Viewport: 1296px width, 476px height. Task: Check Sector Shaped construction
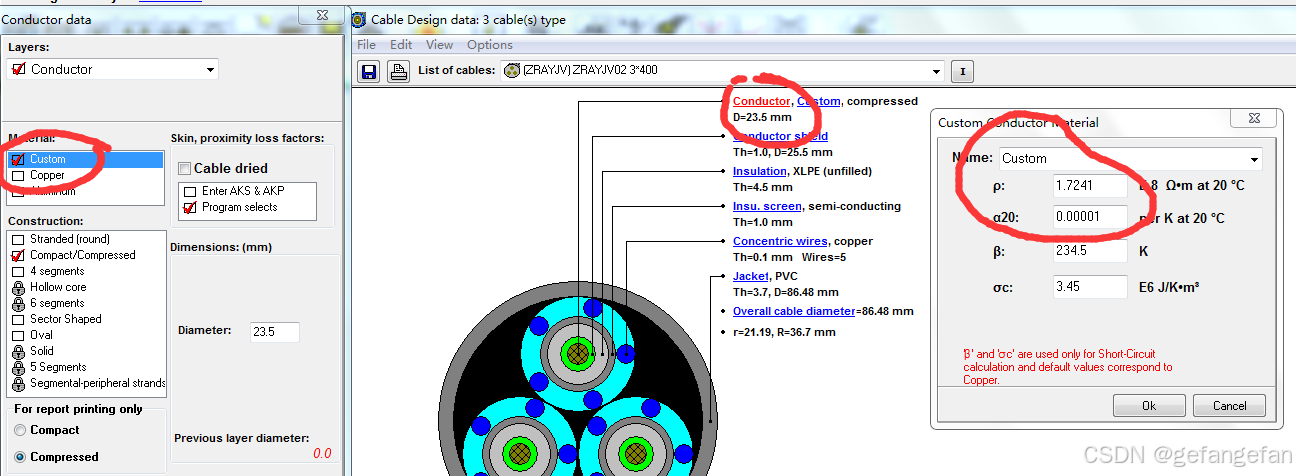click(18, 319)
